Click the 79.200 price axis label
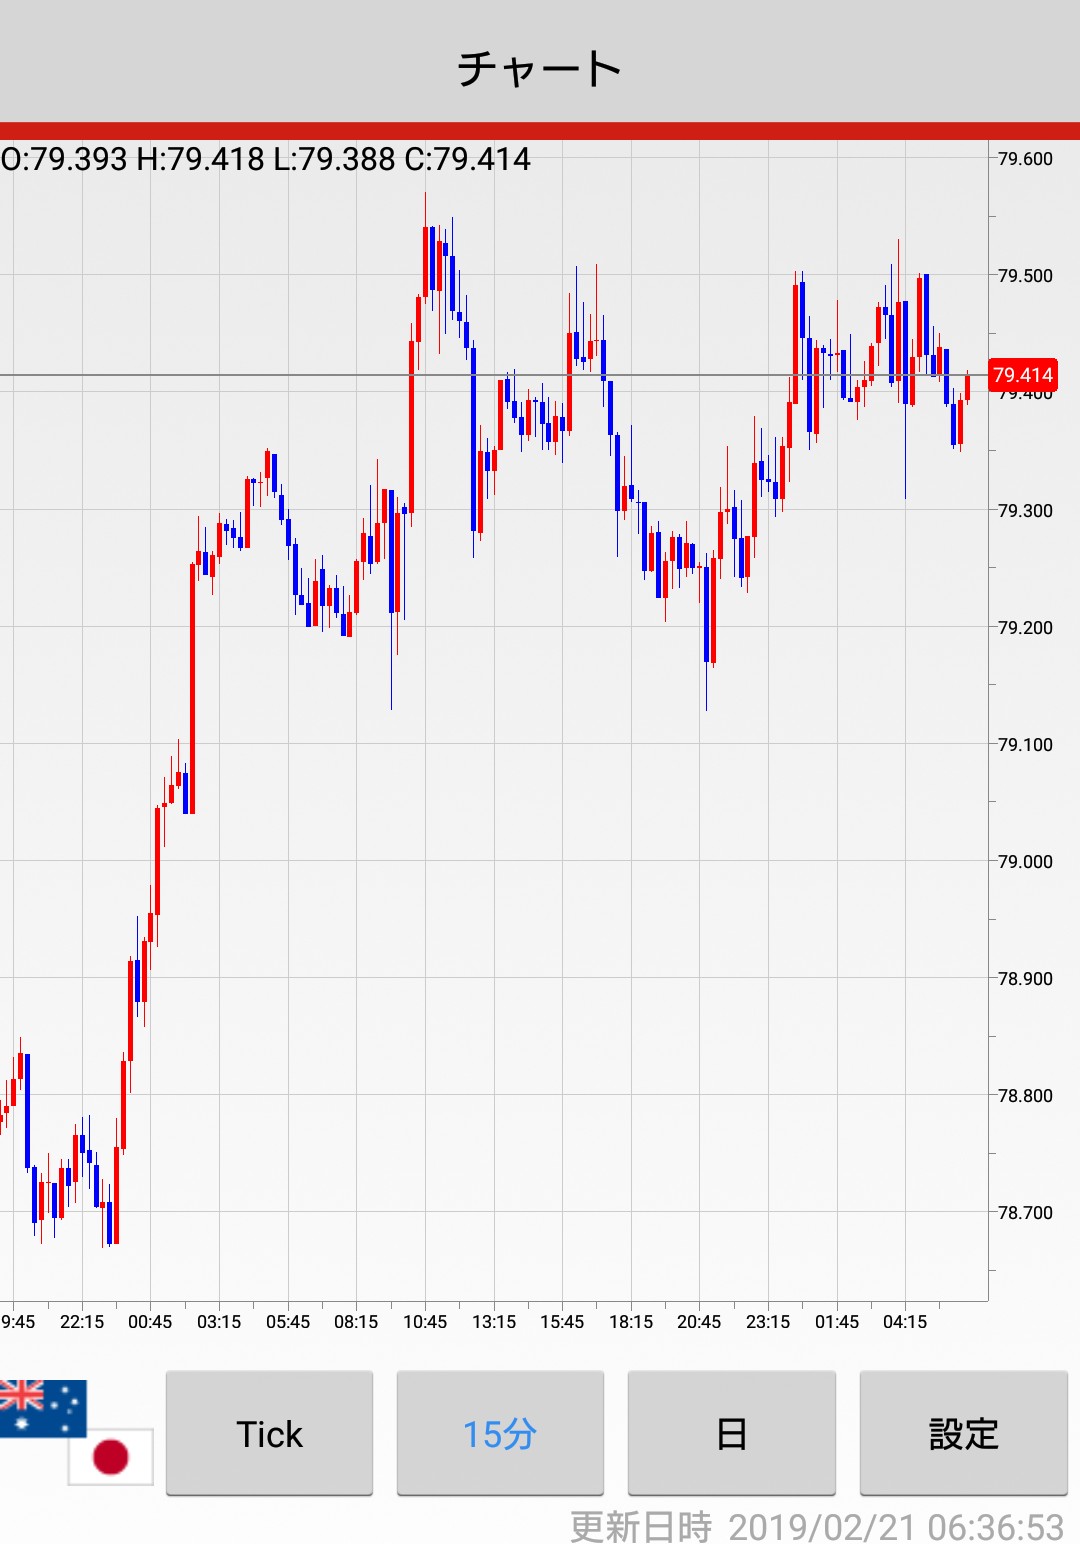This screenshot has height=1544, width=1080. click(1025, 628)
